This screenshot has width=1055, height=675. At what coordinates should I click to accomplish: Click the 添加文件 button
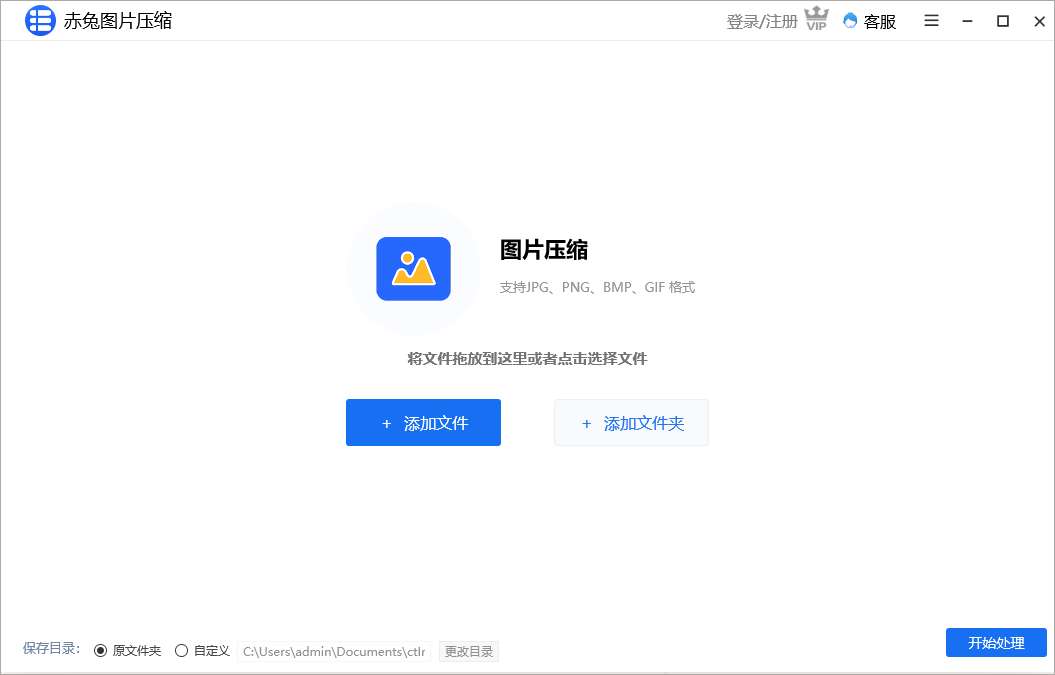(x=423, y=423)
